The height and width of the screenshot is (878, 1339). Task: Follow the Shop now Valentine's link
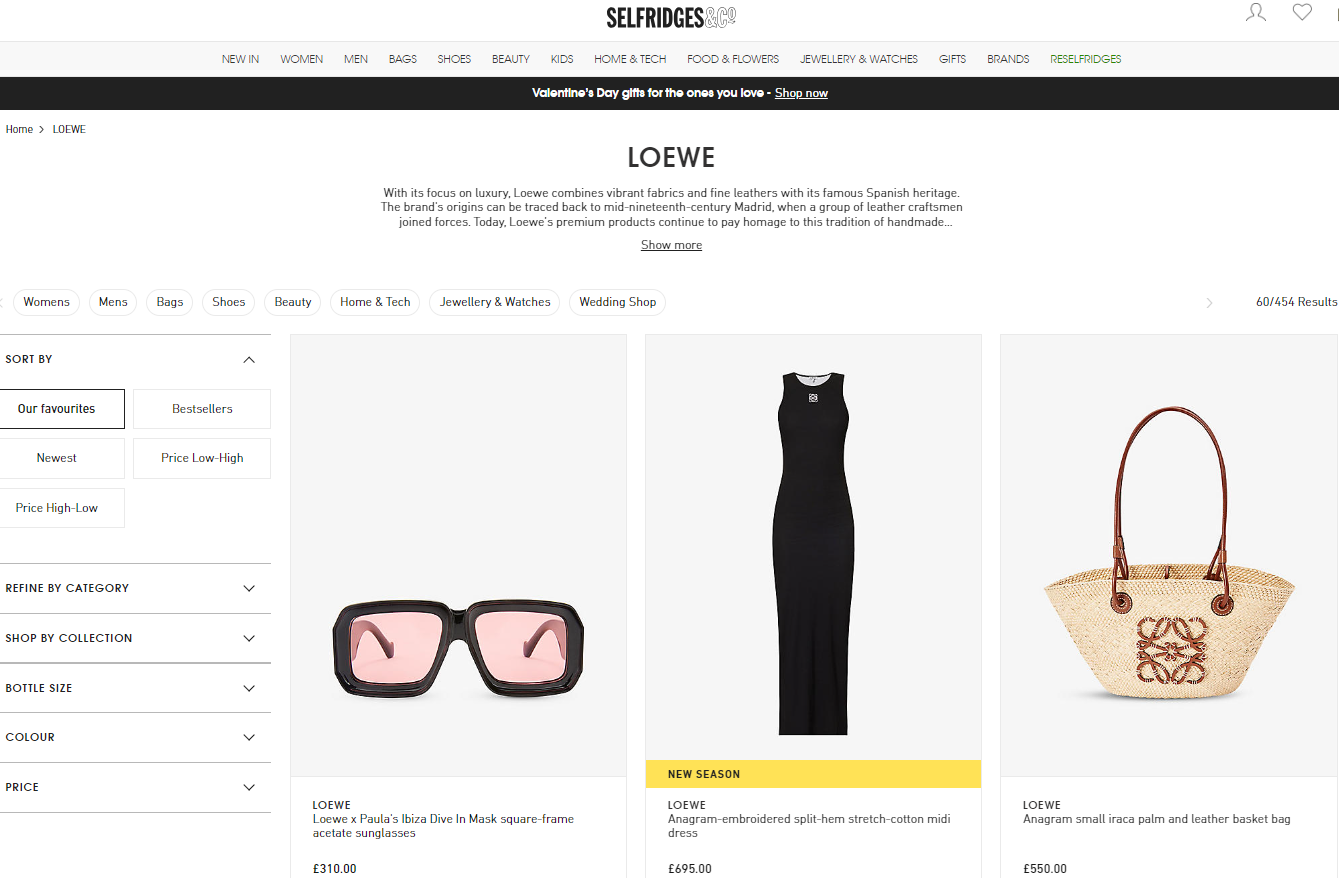pyautogui.click(x=801, y=93)
